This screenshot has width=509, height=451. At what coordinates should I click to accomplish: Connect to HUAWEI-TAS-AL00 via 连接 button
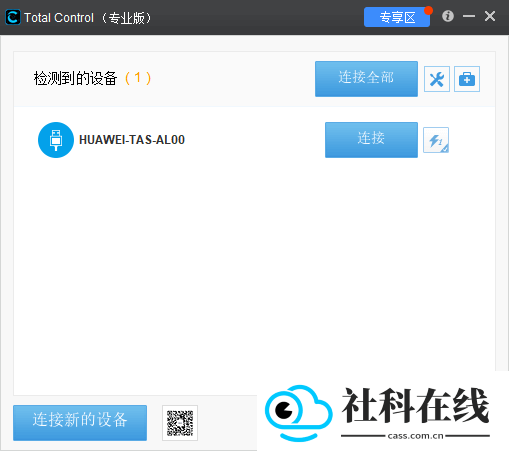[371, 140]
